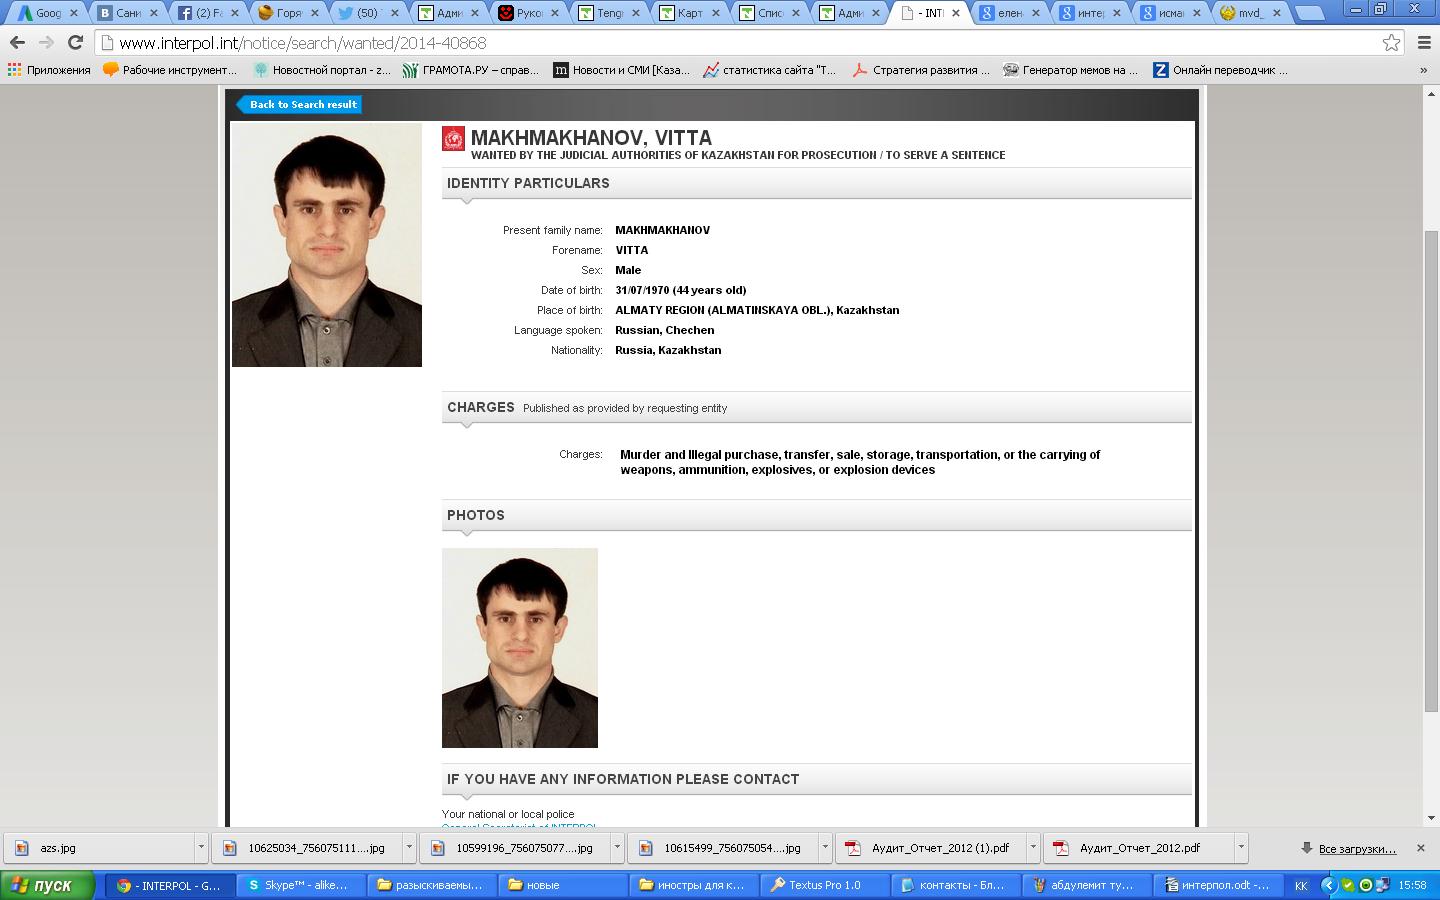
Task: Click the page vertical scrollbar
Action: 1431,470
